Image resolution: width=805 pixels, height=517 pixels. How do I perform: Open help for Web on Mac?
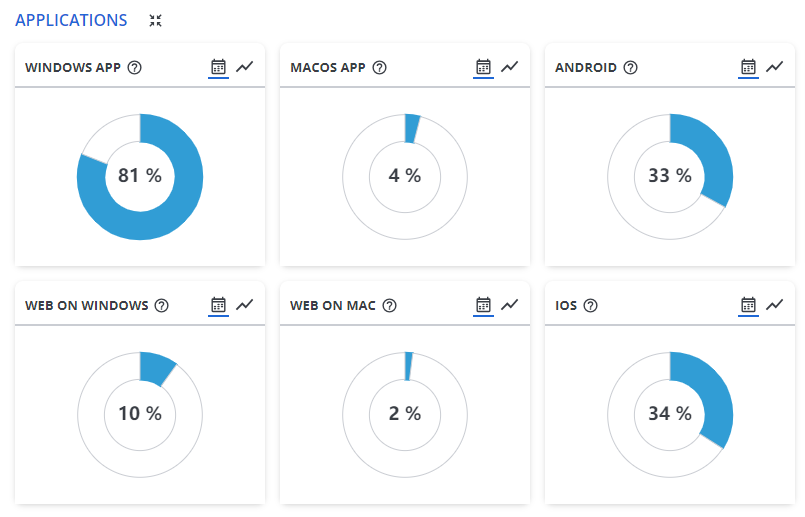[390, 306]
